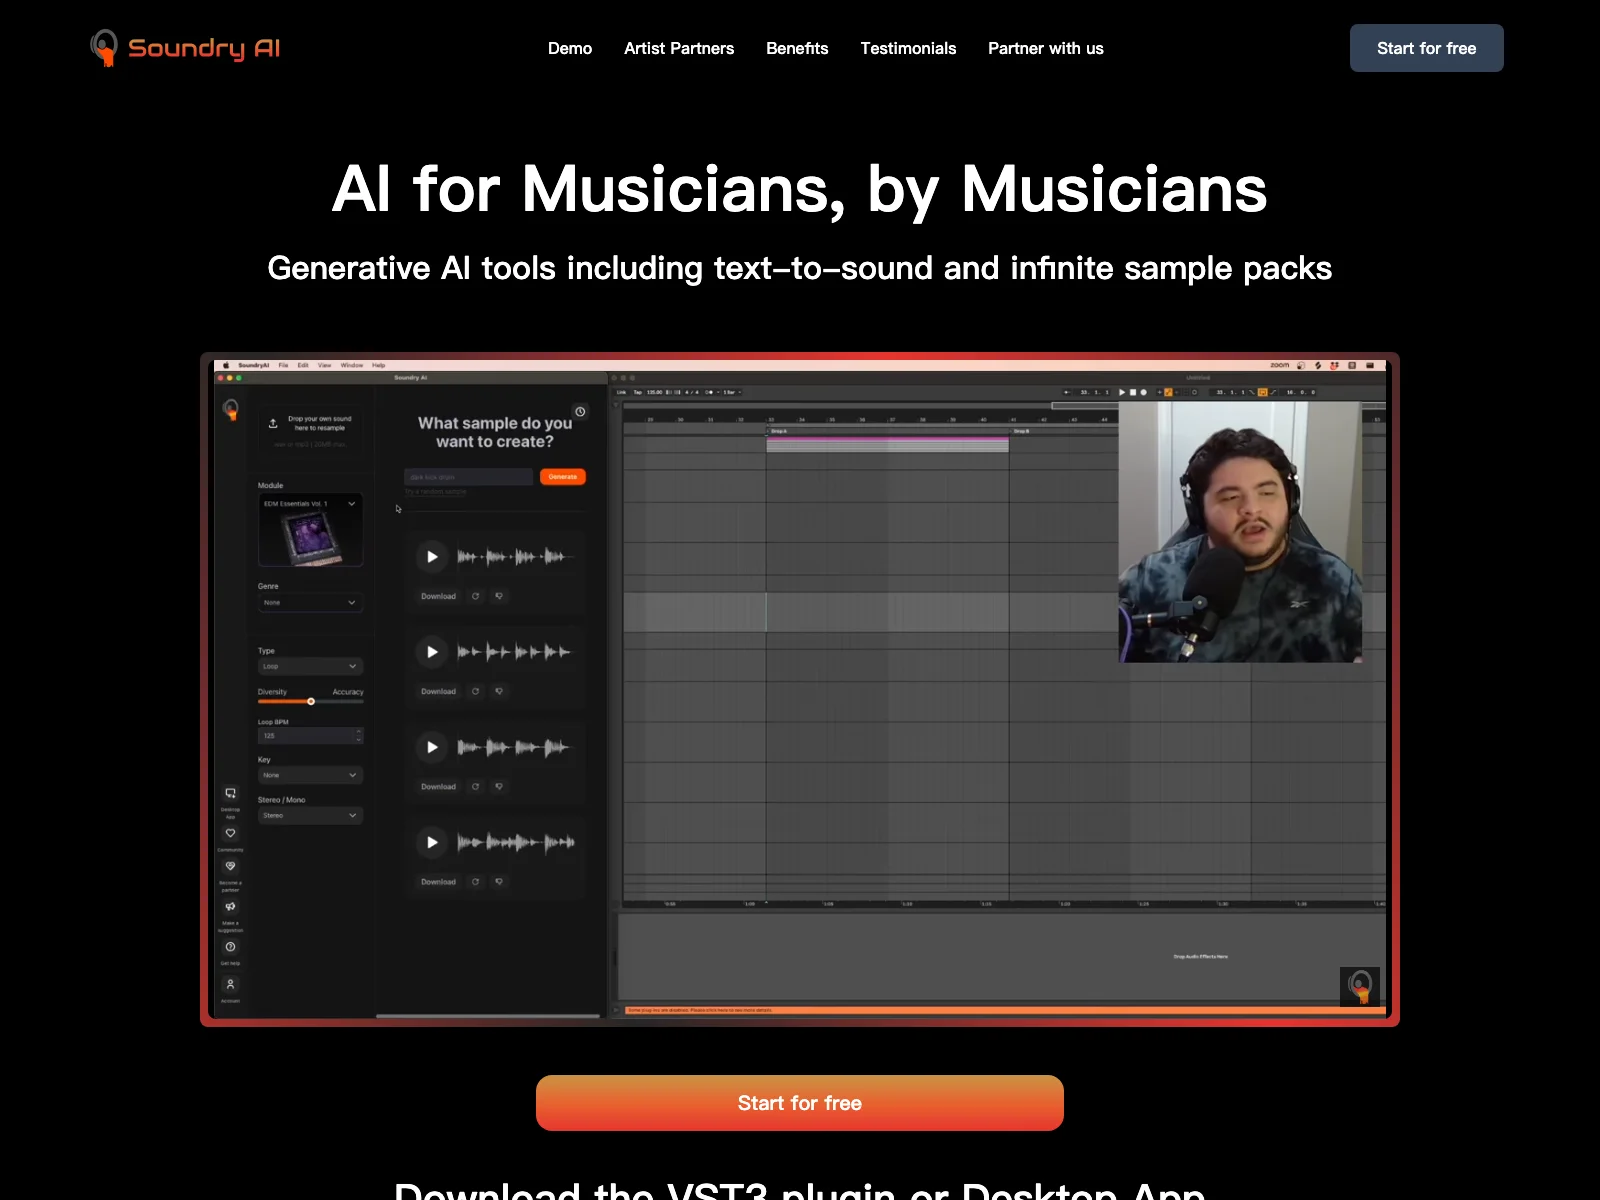Regenerate the third sample with refresh icon
Screen dimensions: 1600x1200
tap(476, 787)
